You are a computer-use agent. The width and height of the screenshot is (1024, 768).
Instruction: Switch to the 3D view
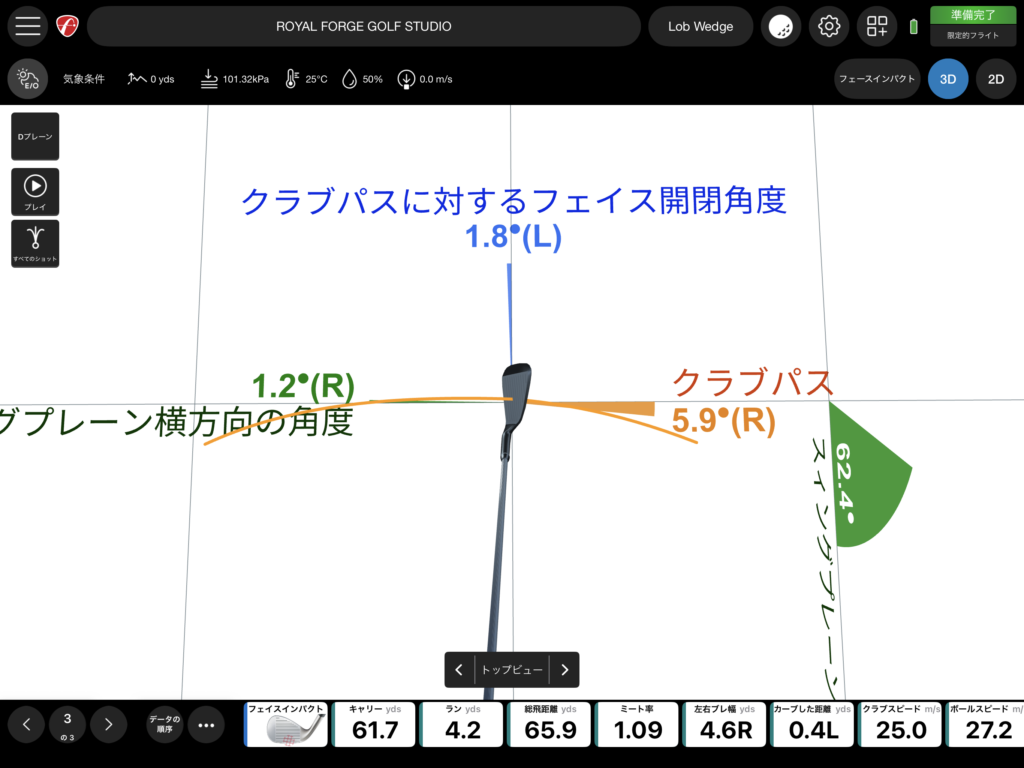pos(947,79)
